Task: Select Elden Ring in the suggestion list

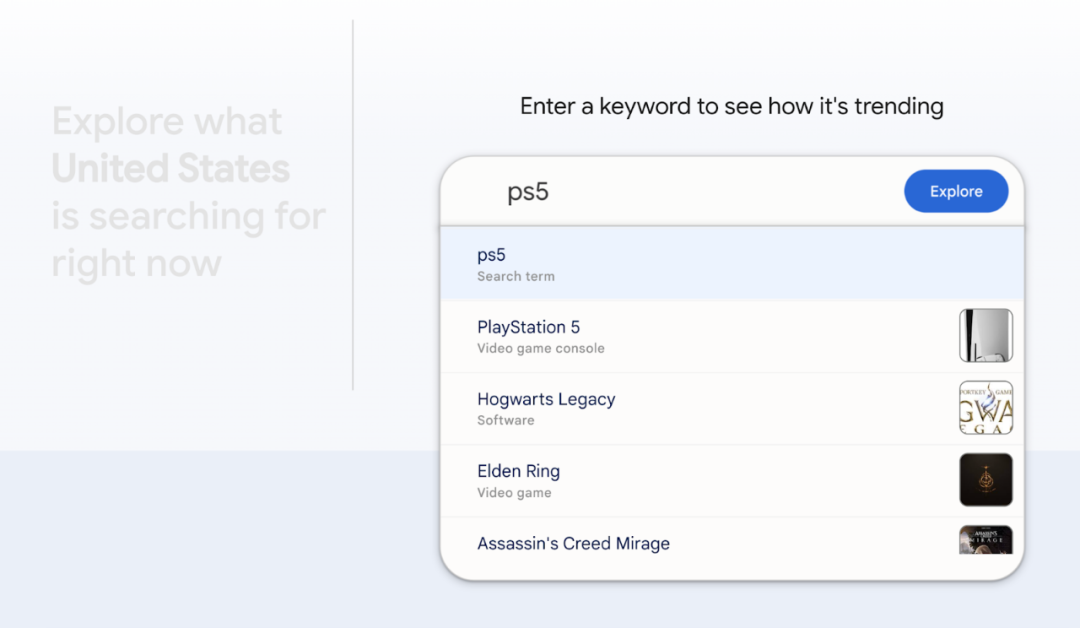Action: (x=518, y=471)
